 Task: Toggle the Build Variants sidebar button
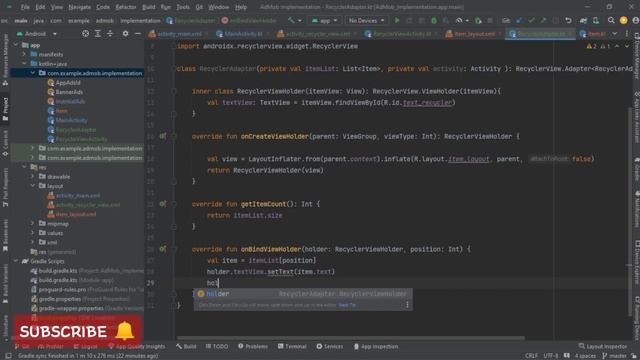(x=5, y=283)
